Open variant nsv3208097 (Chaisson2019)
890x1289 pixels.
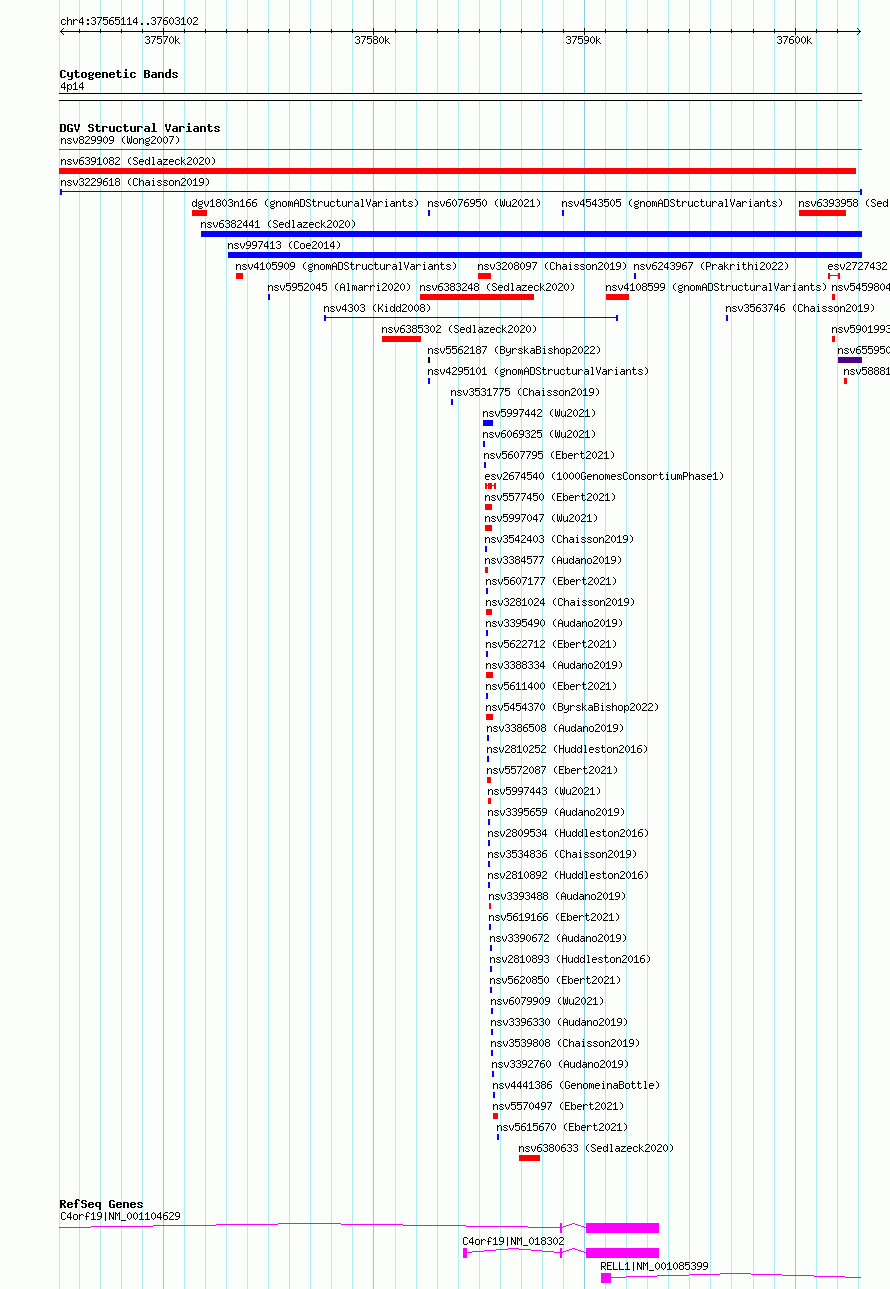click(552, 266)
